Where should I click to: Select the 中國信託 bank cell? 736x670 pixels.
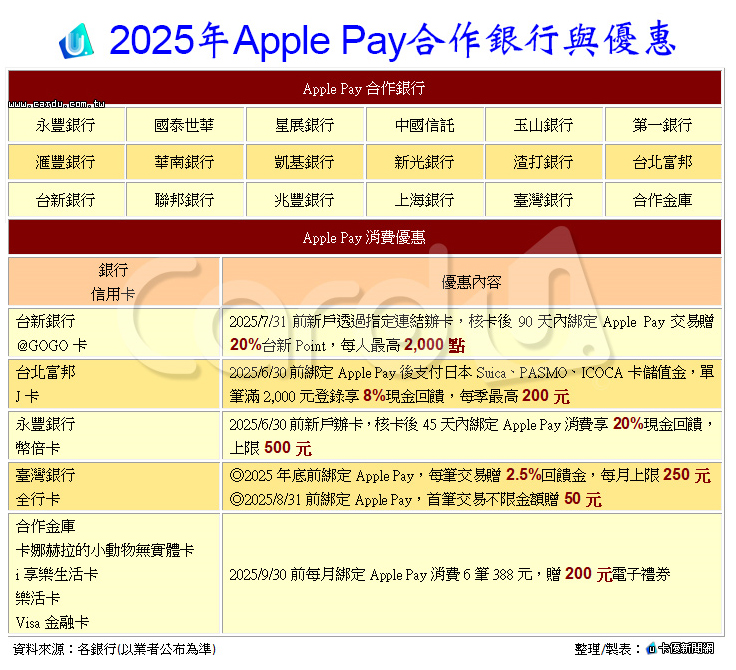[x=425, y=125]
